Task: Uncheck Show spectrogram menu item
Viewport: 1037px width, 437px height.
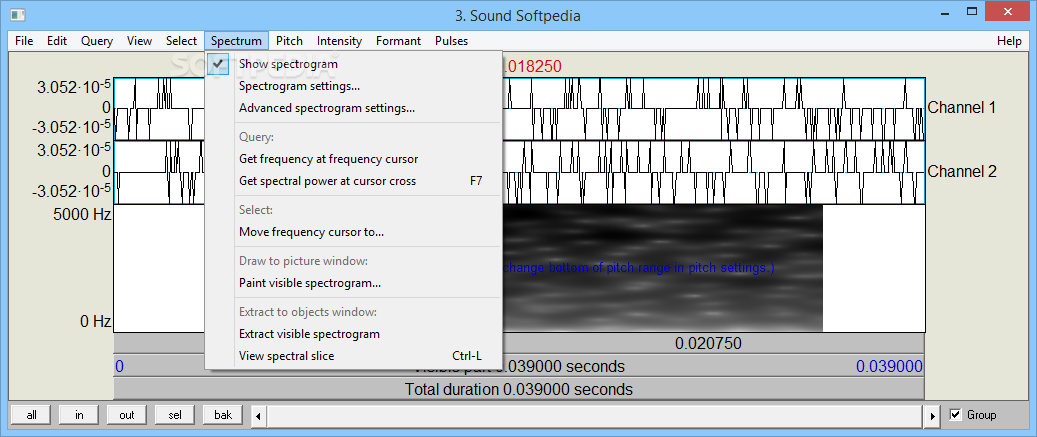Action: pyautogui.click(x=353, y=64)
